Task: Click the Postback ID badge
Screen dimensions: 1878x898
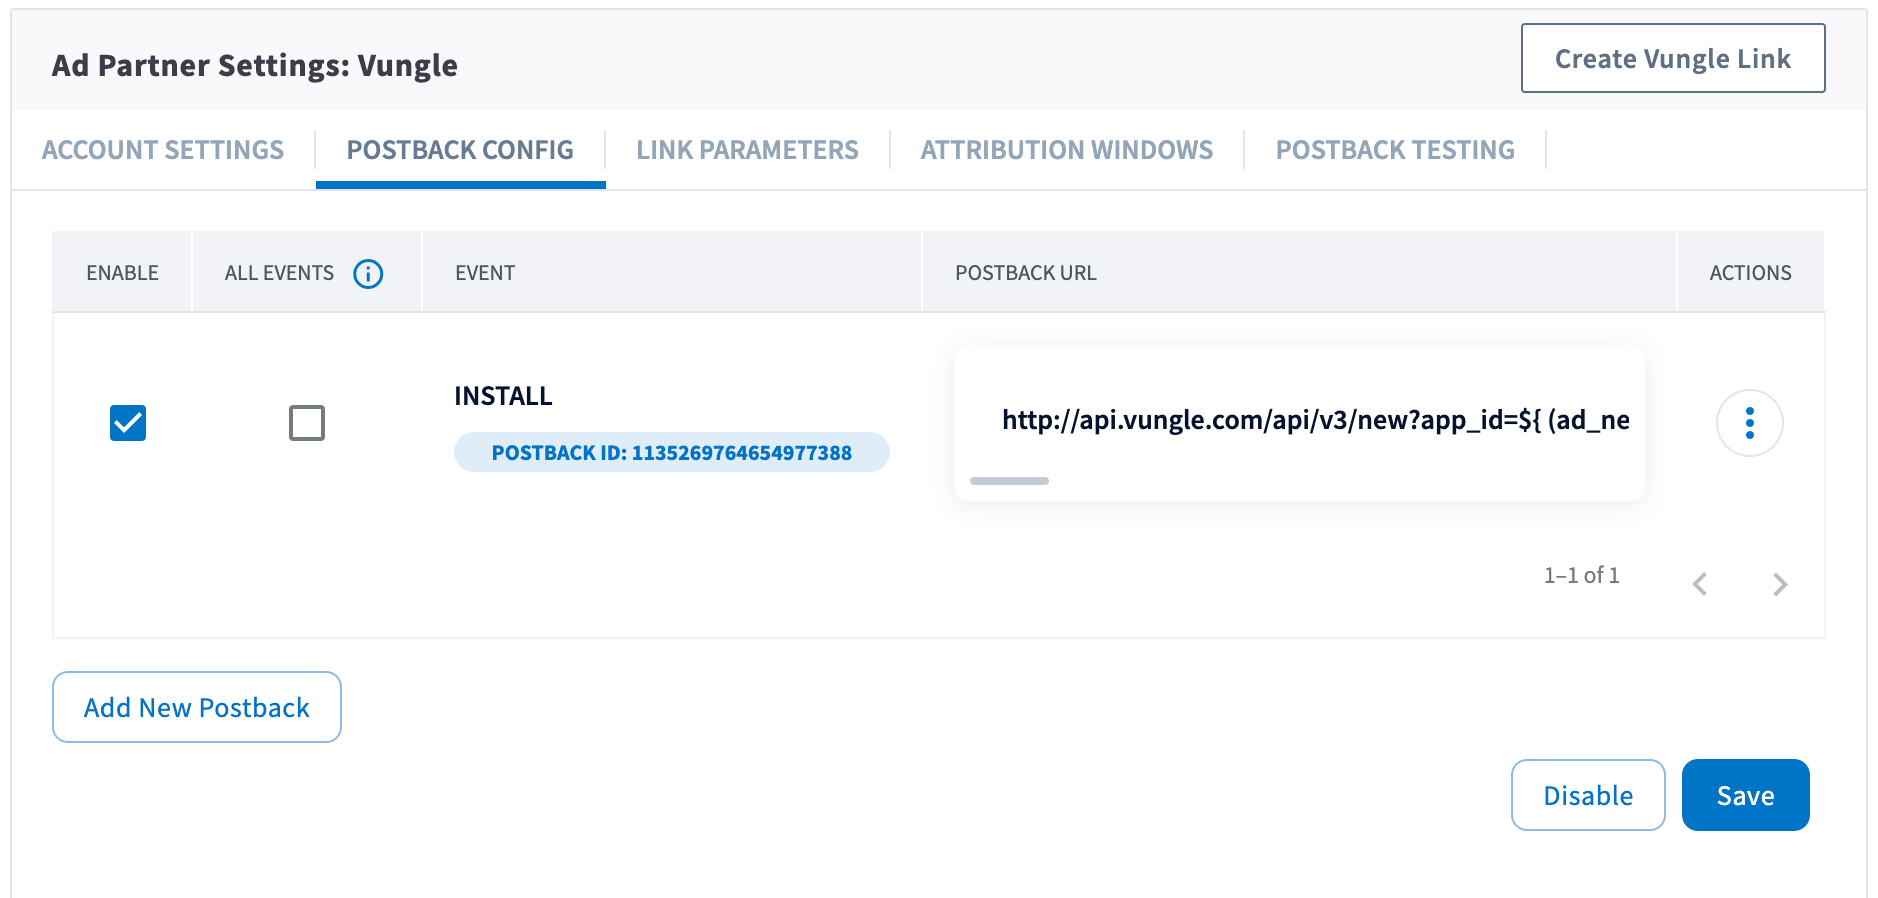Action: click(x=671, y=452)
